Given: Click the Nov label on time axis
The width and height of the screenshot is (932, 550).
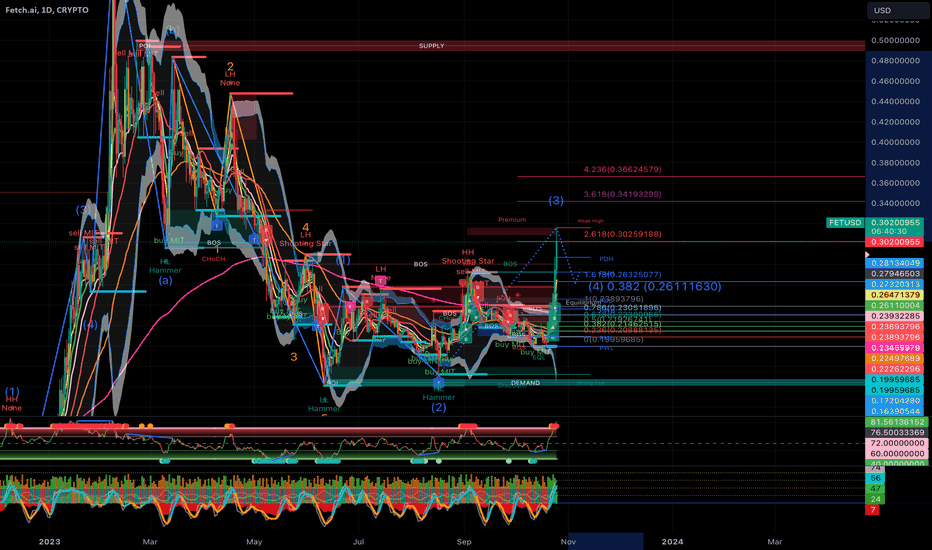Looking at the screenshot, I should [568, 542].
